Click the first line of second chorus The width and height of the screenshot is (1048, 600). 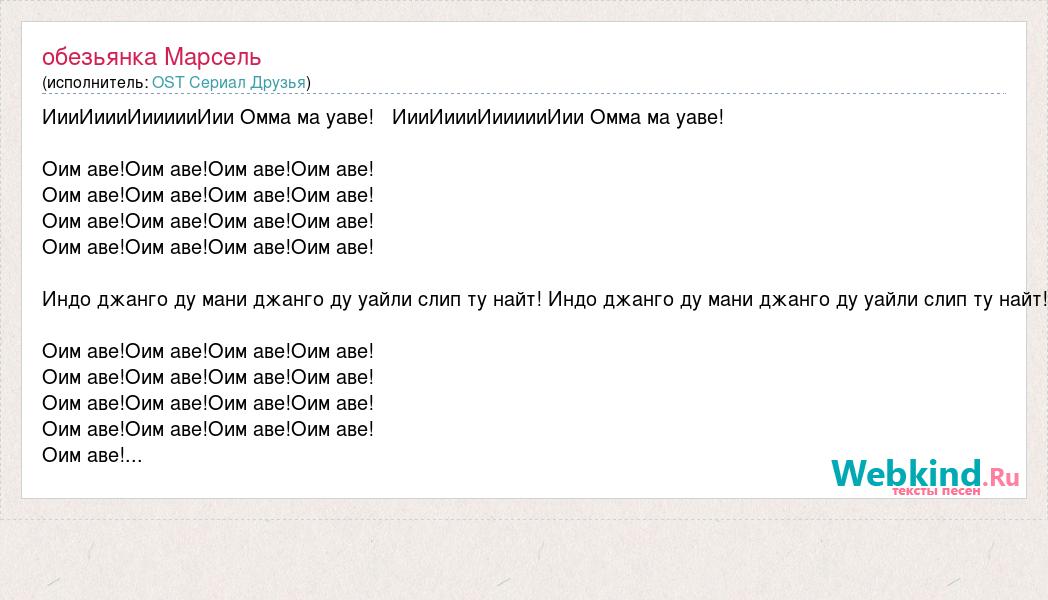pos(208,351)
